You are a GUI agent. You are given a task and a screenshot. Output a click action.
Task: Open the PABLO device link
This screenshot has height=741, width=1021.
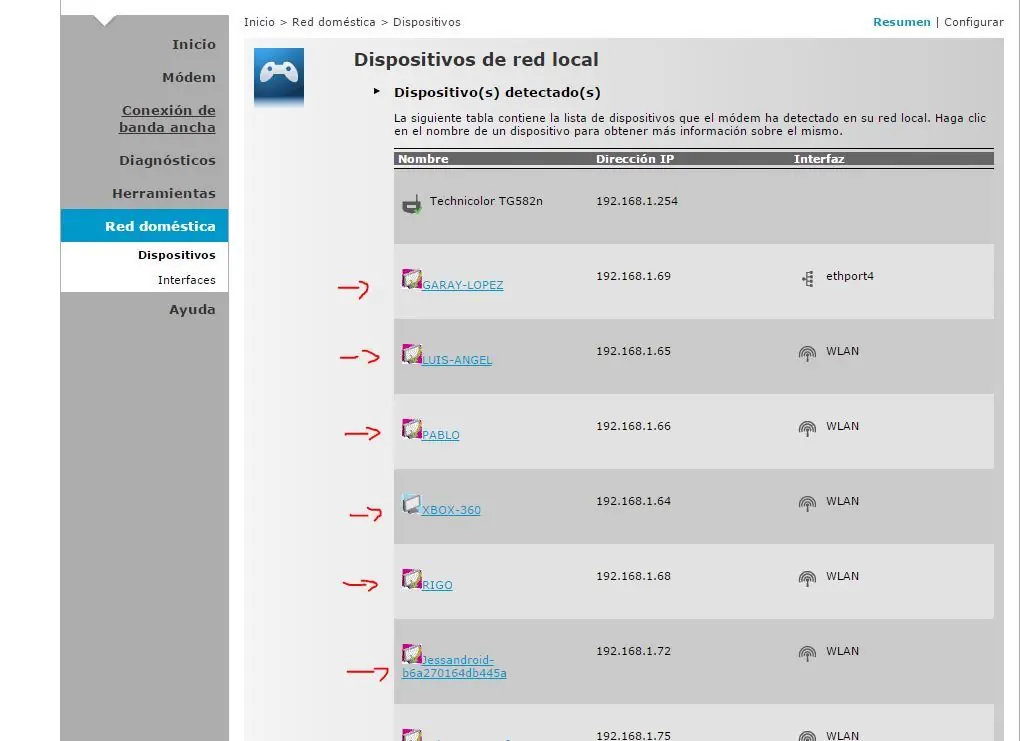pyautogui.click(x=440, y=435)
